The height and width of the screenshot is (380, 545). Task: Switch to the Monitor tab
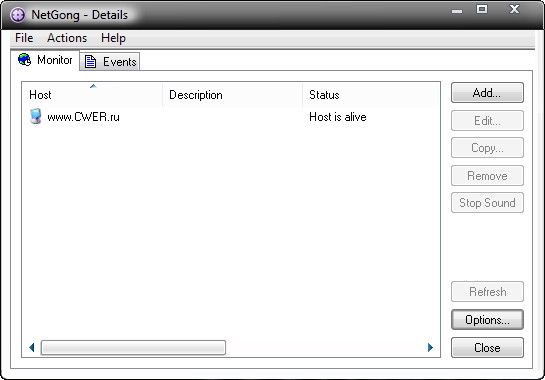click(45, 60)
